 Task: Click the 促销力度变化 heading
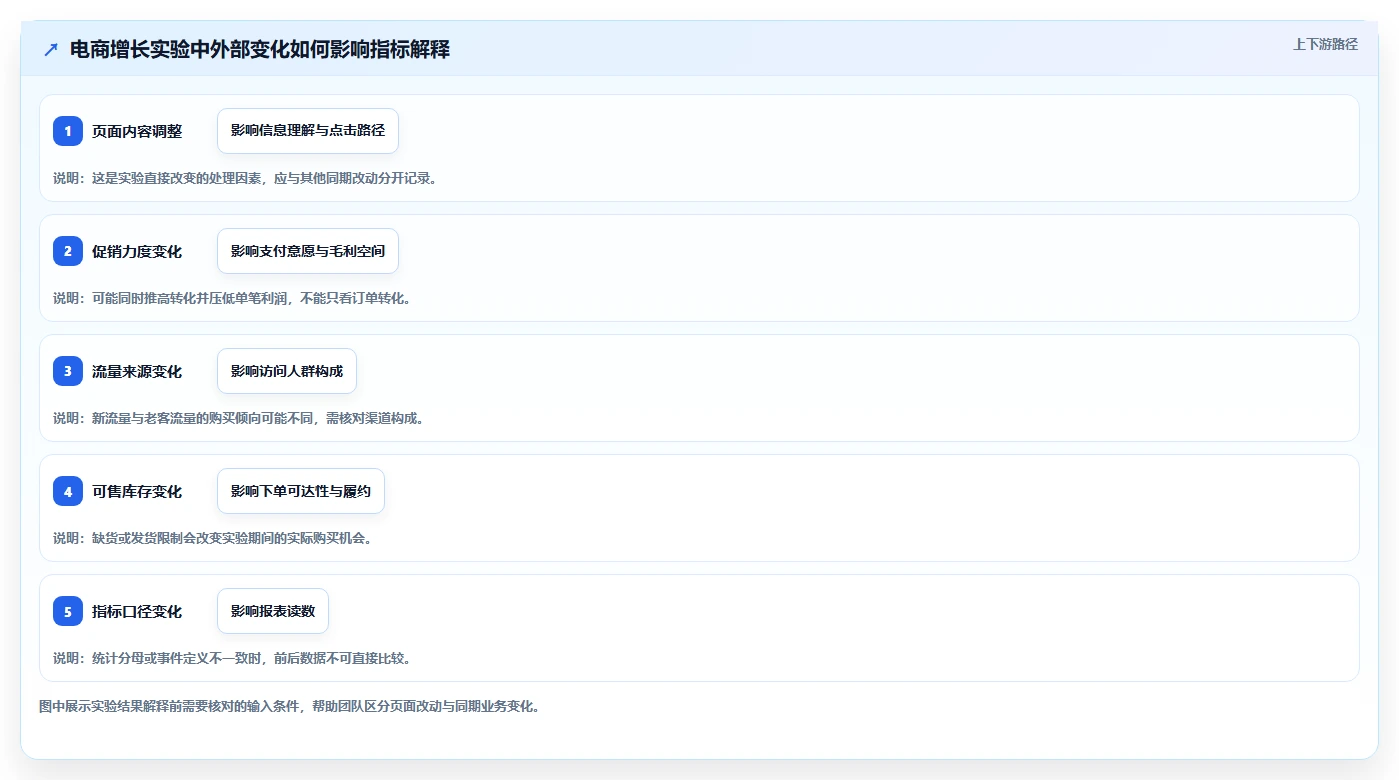137,251
